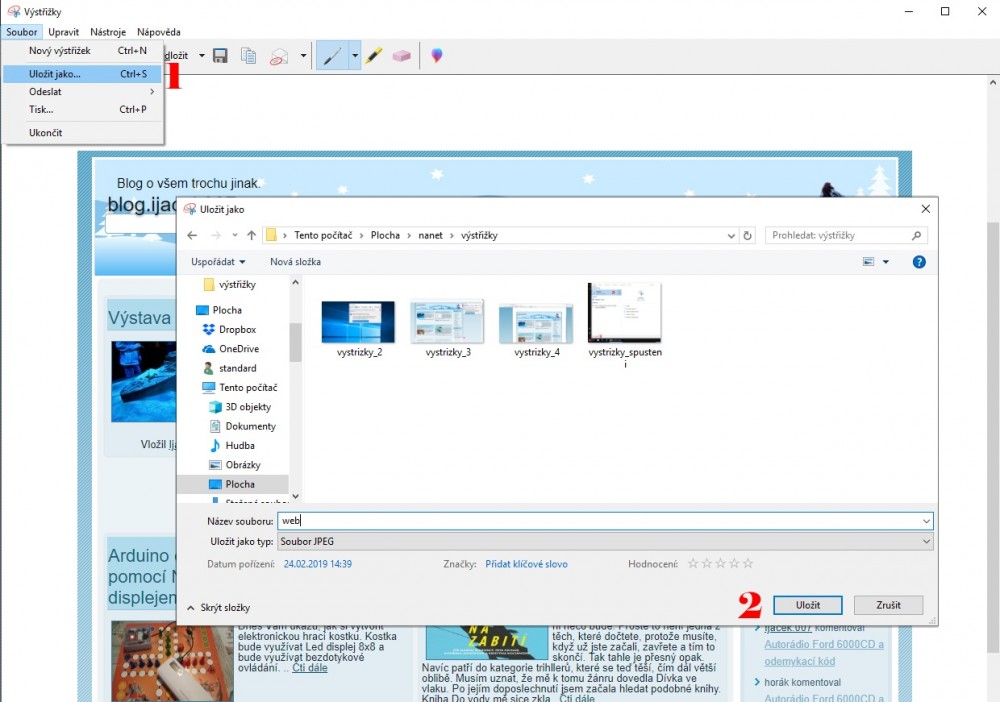The image size is (1000, 702).
Task: Click the send snip envelope icon
Action: point(279,56)
